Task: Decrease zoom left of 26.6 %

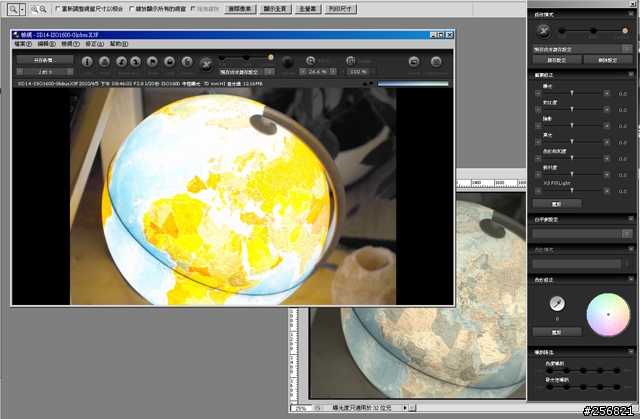Action: [x=303, y=71]
